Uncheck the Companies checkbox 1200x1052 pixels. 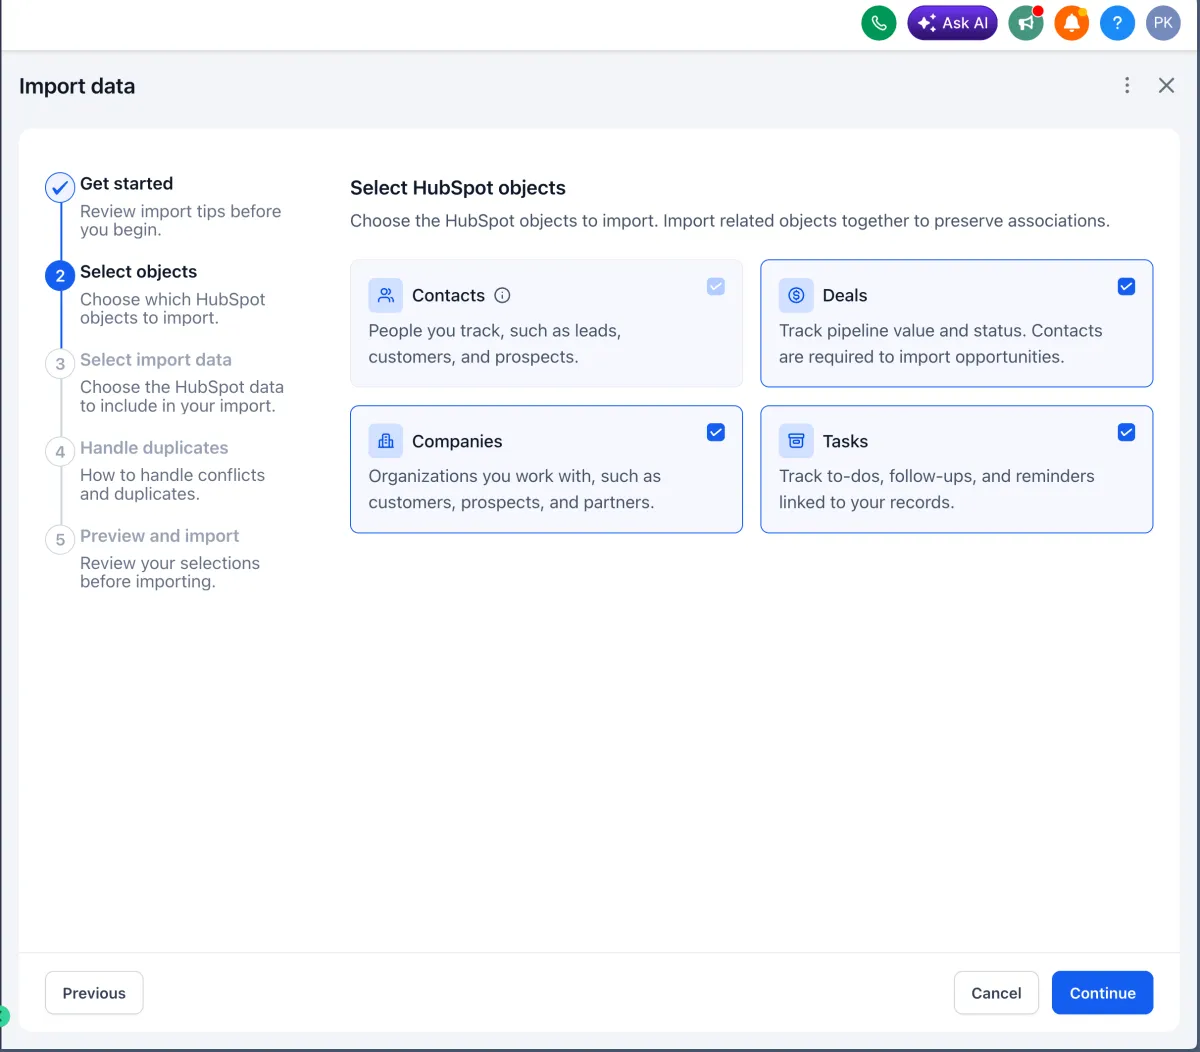pyautogui.click(x=716, y=432)
